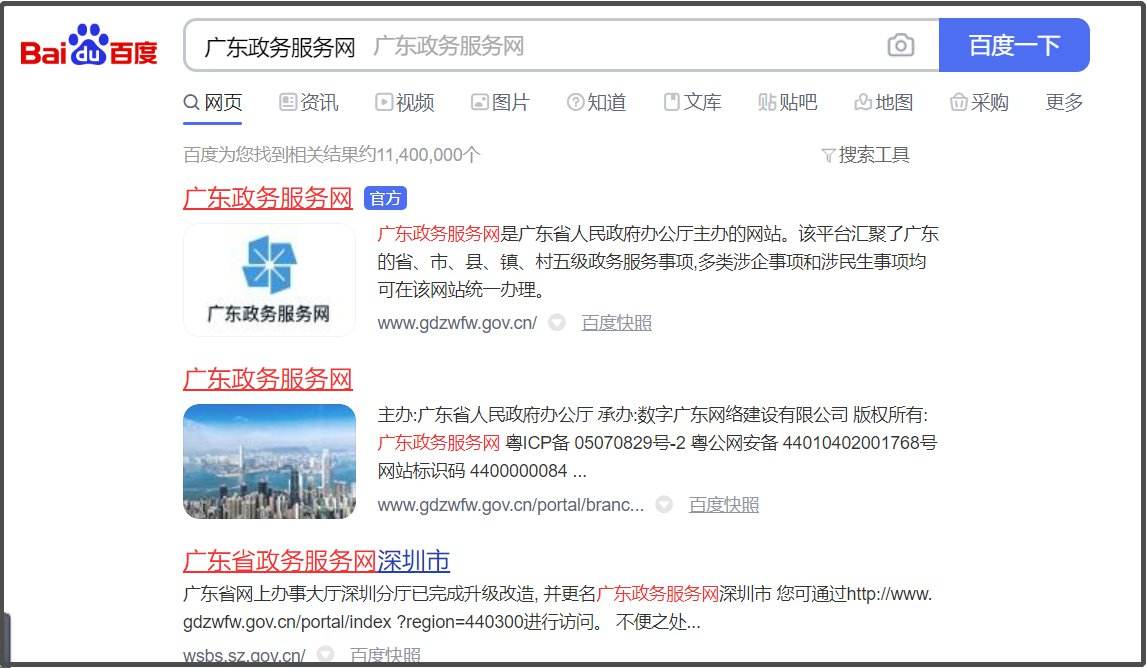
Task: Open the first 广东政务服务网 result link
Action: [x=267, y=197]
